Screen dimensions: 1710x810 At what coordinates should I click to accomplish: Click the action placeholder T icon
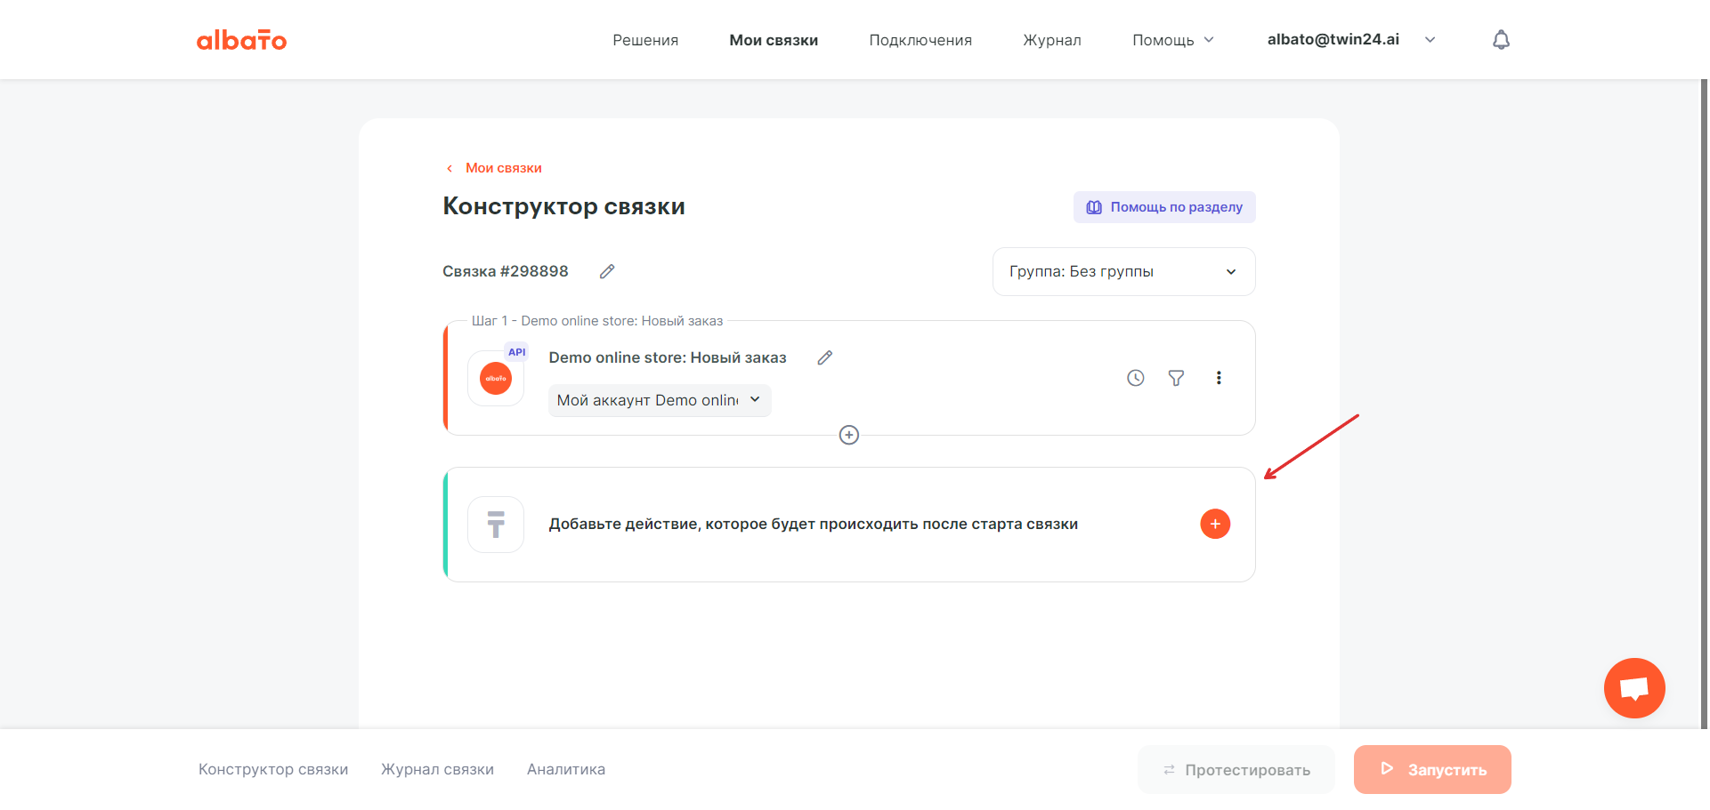[x=496, y=524]
